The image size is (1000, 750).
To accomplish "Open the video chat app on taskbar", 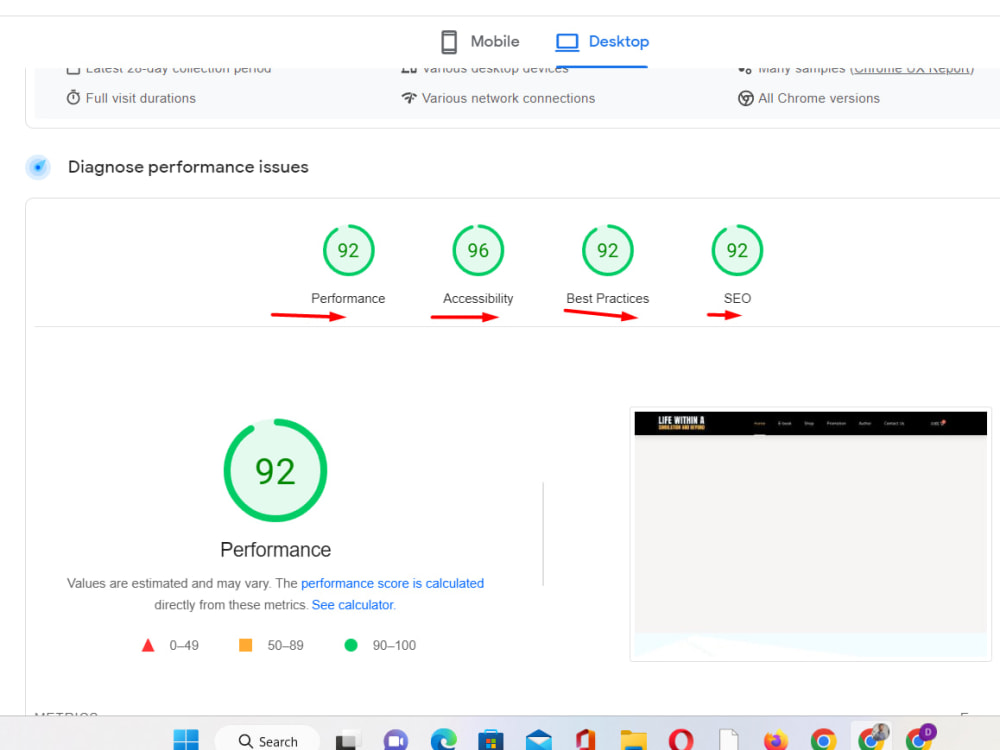I will [x=395, y=740].
